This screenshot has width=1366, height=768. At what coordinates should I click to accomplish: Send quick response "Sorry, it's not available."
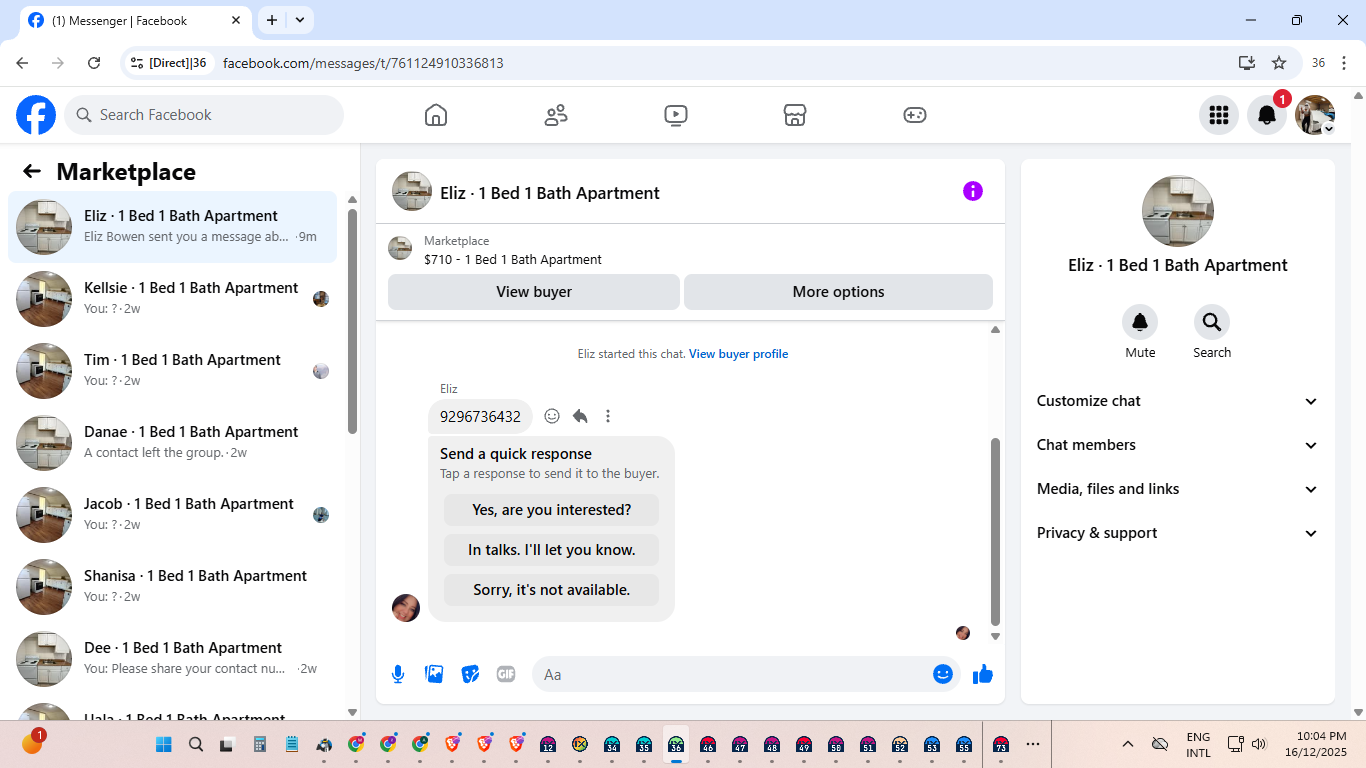(551, 590)
